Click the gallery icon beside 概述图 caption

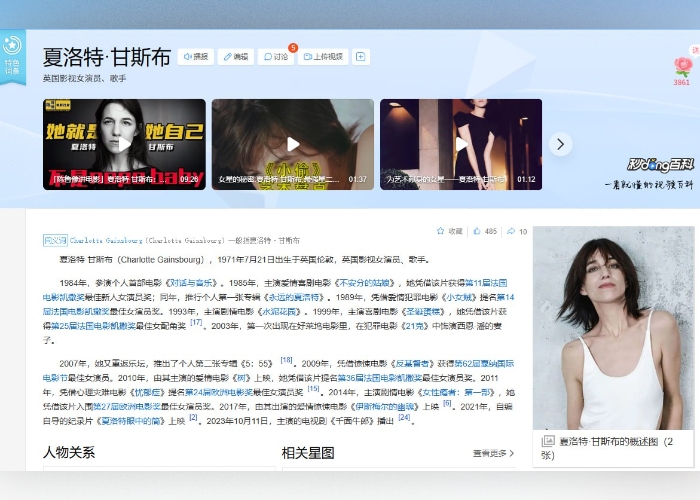pyautogui.click(x=548, y=442)
